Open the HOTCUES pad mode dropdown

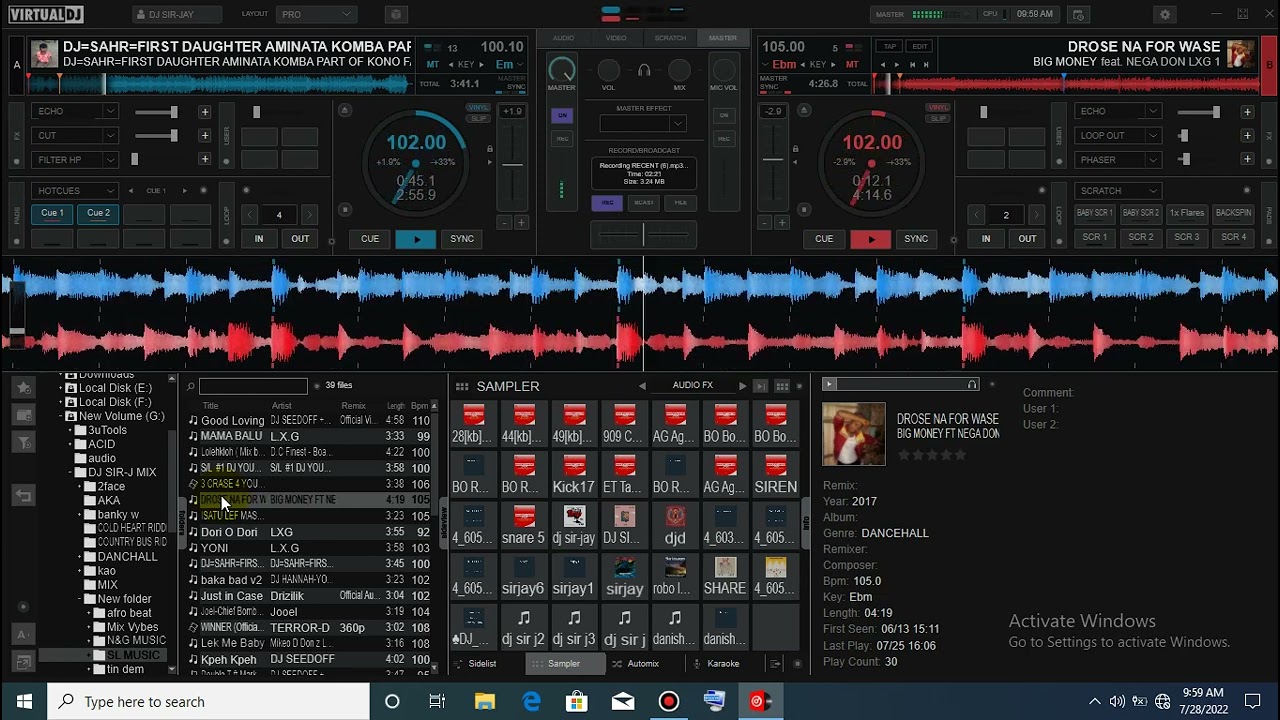(76, 191)
